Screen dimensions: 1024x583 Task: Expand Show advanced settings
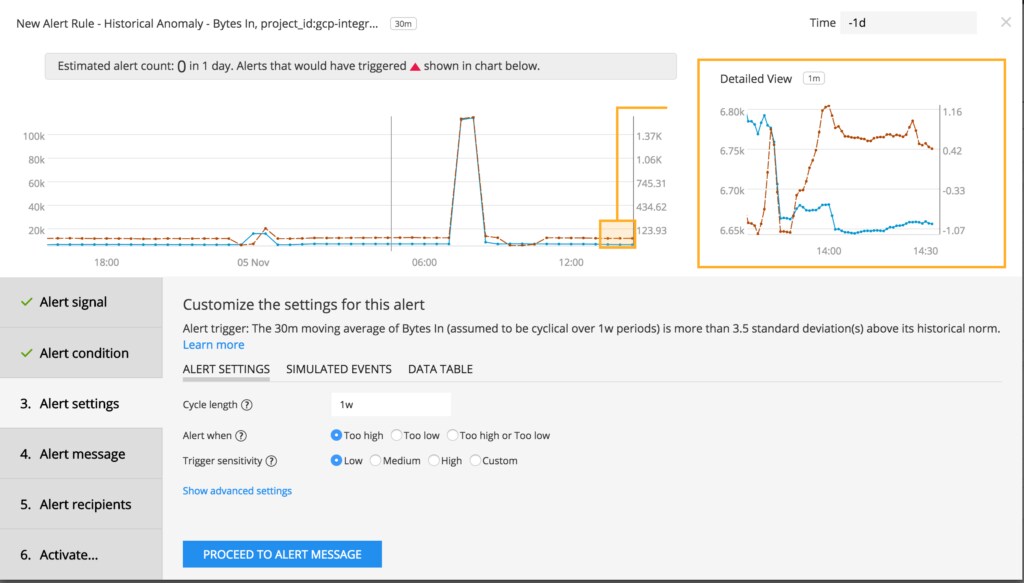pos(237,491)
